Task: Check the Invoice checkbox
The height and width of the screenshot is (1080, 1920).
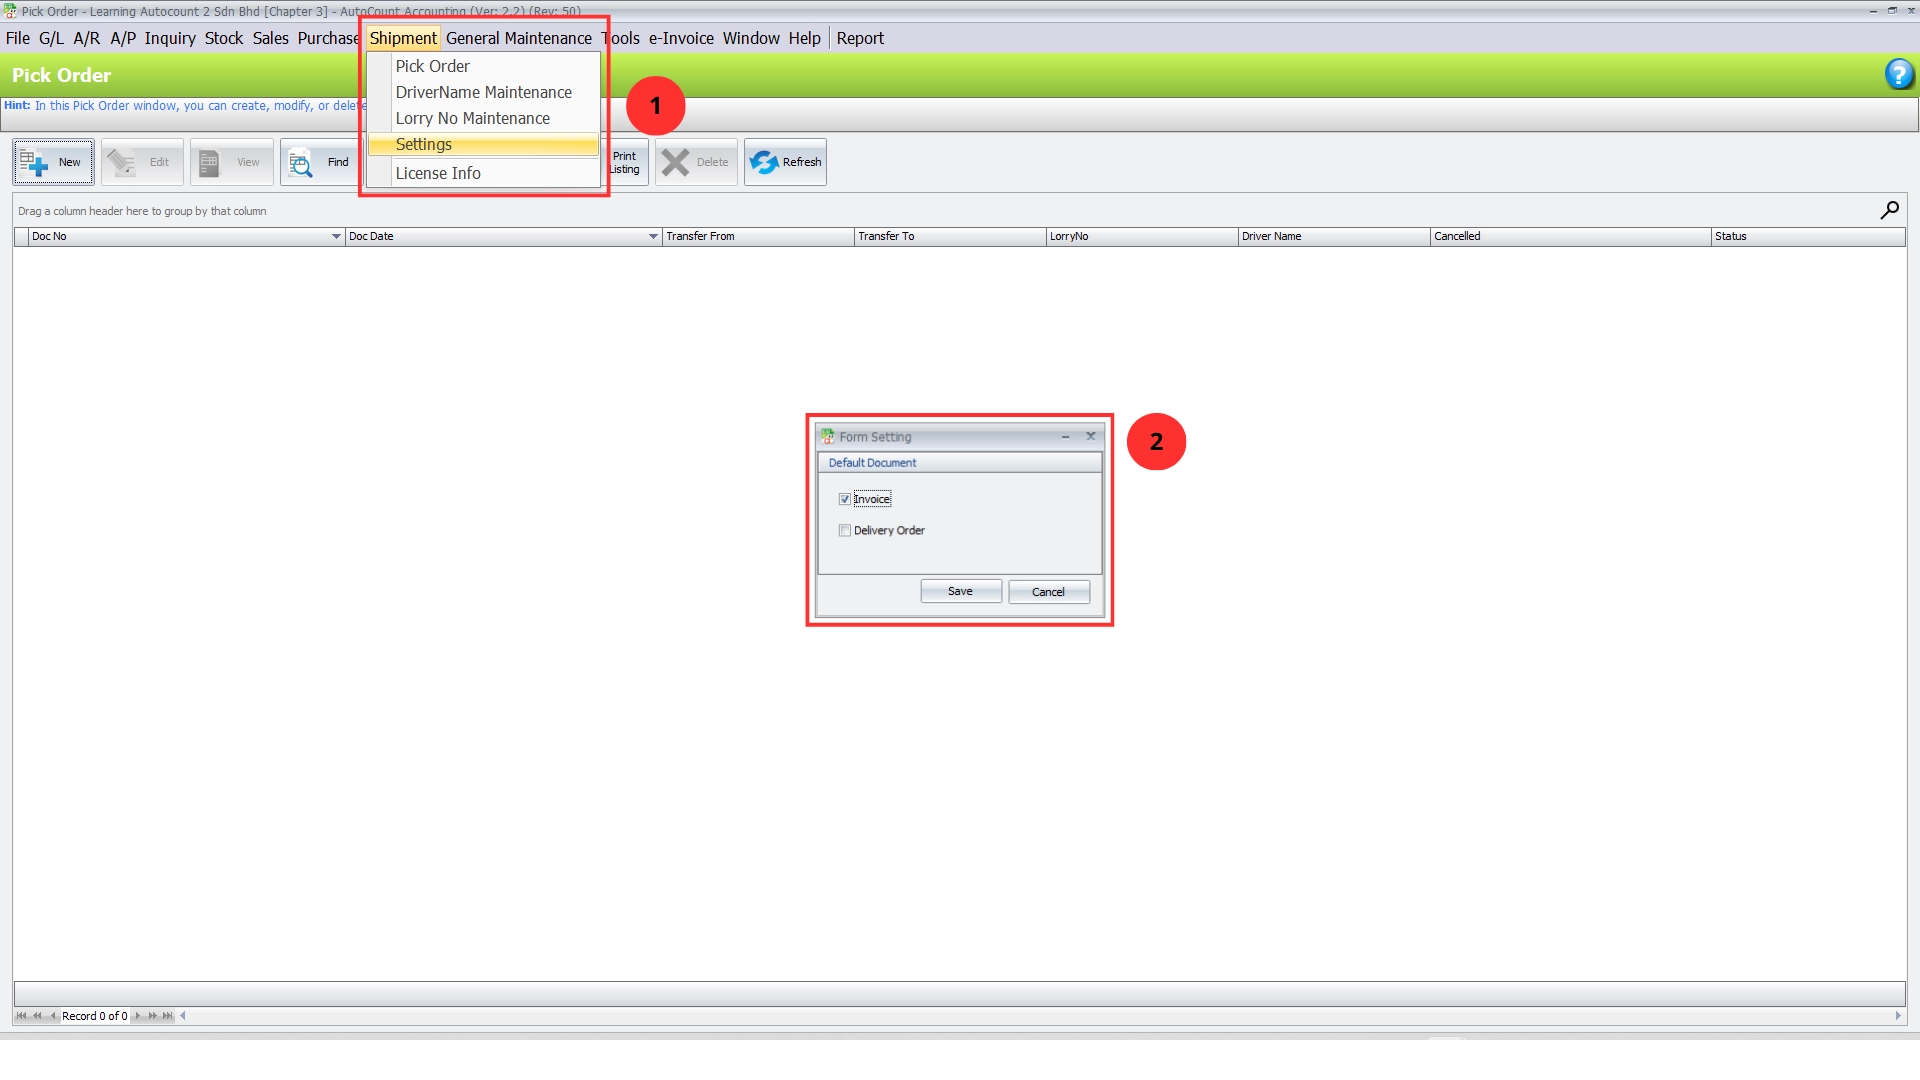Action: click(845, 499)
